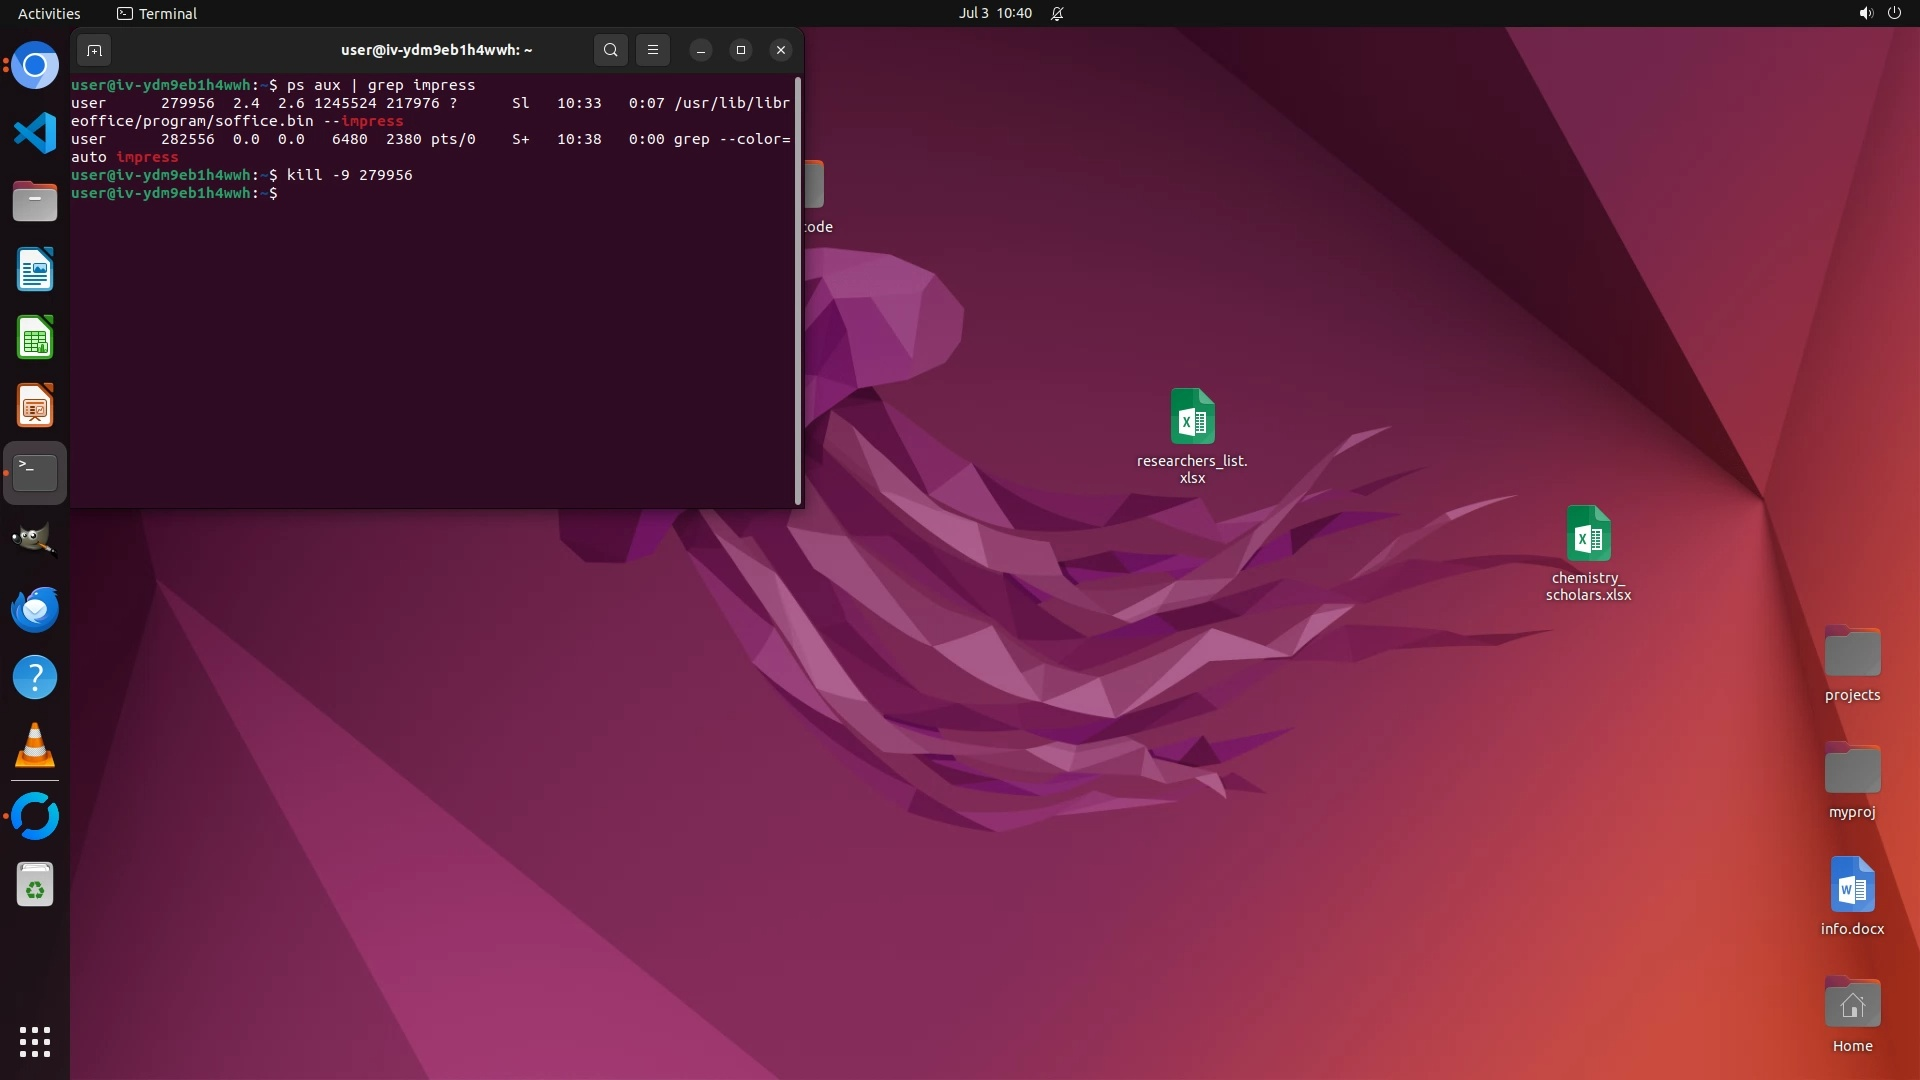Open GIMP from the dock
The image size is (1920, 1080).
35,540
